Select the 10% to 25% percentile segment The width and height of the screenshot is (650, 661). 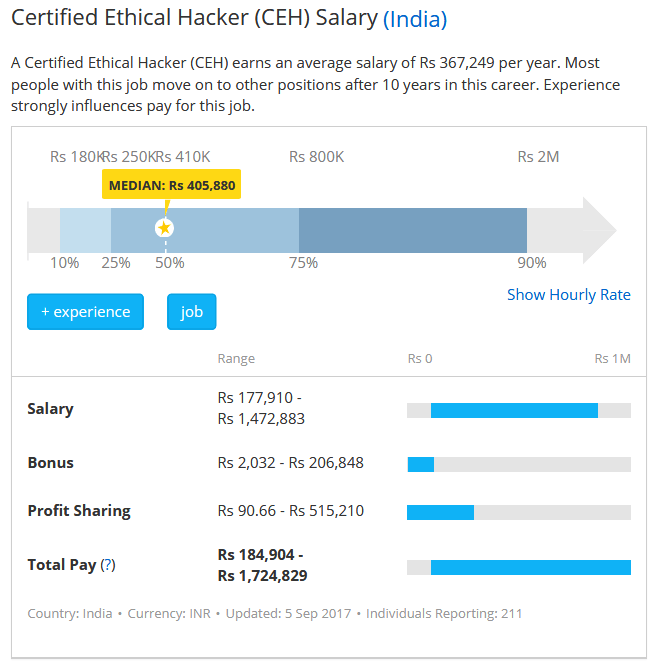85,230
